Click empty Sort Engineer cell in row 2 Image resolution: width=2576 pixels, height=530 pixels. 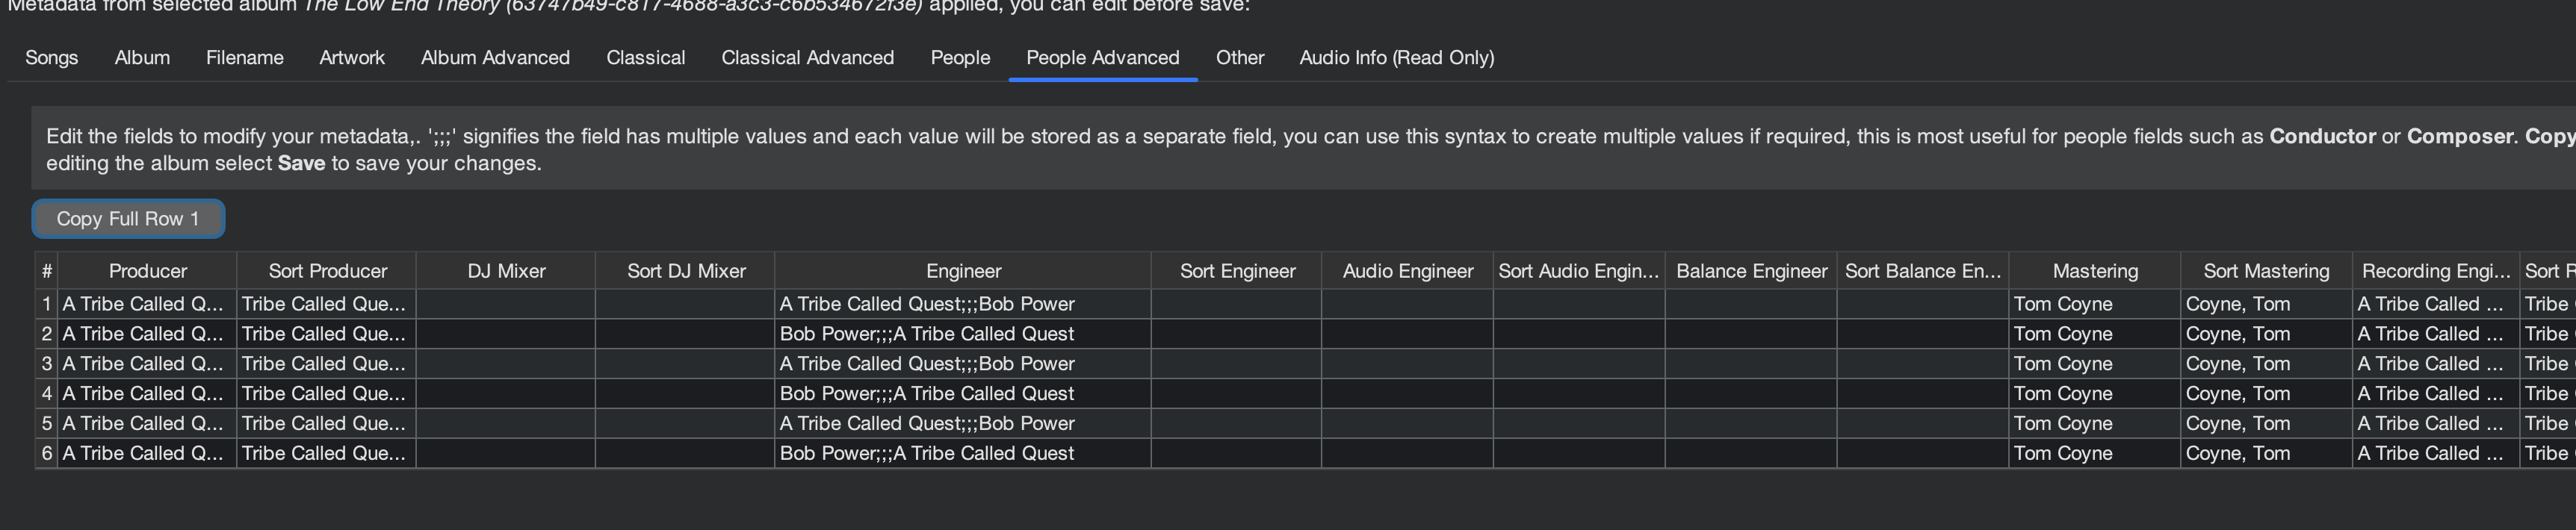click(x=1237, y=334)
